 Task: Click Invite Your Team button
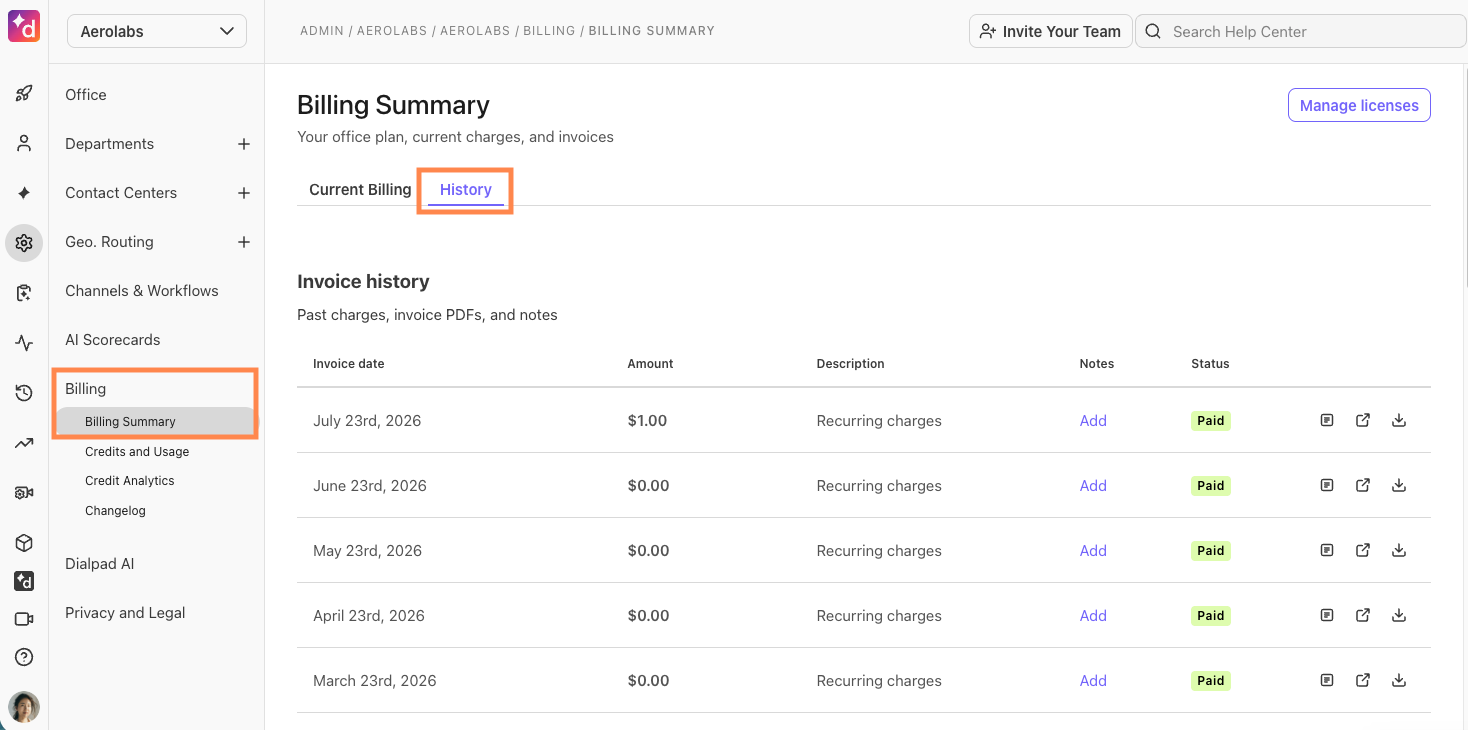(x=1051, y=31)
